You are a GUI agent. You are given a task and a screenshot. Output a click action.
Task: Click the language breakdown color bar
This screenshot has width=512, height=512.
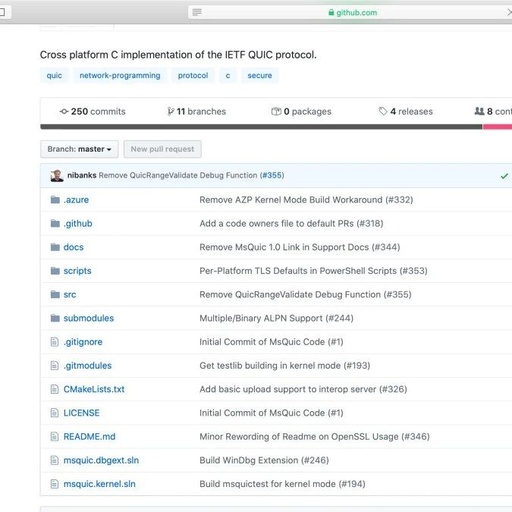click(276, 127)
